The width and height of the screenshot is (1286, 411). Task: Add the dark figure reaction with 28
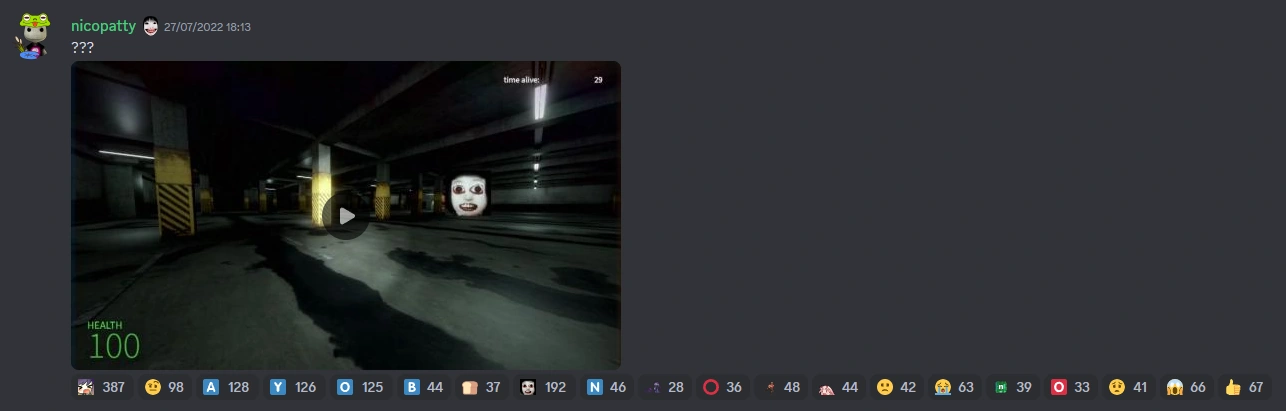tap(665, 387)
